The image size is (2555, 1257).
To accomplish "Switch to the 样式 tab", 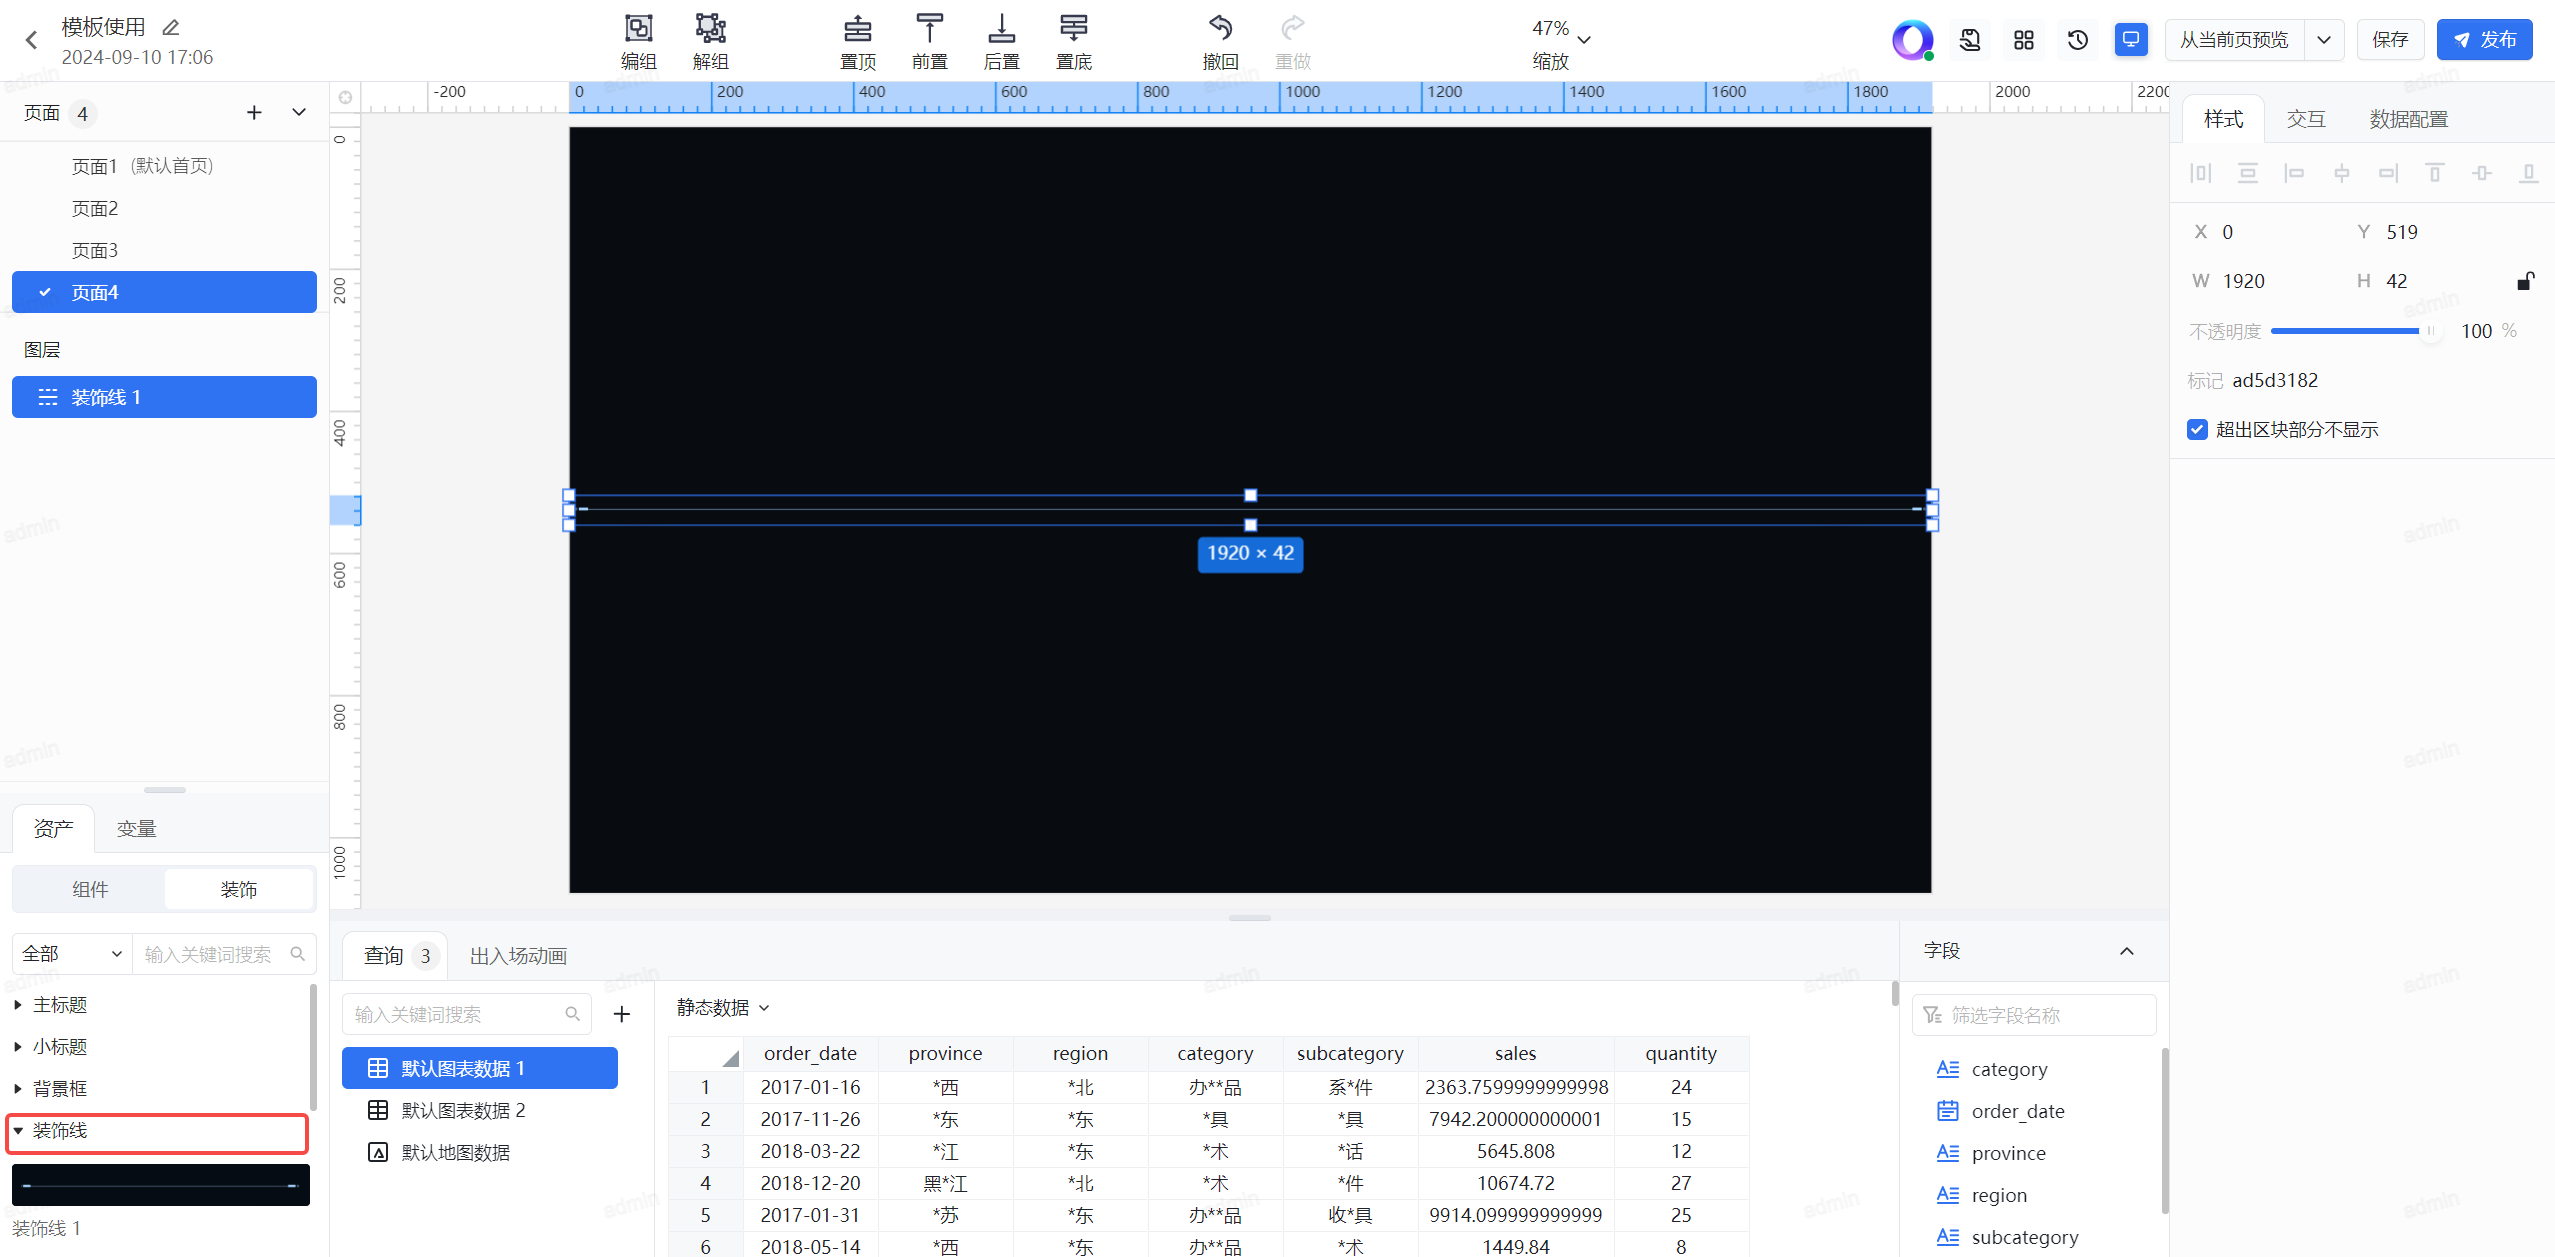I will click(x=2223, y=119).
